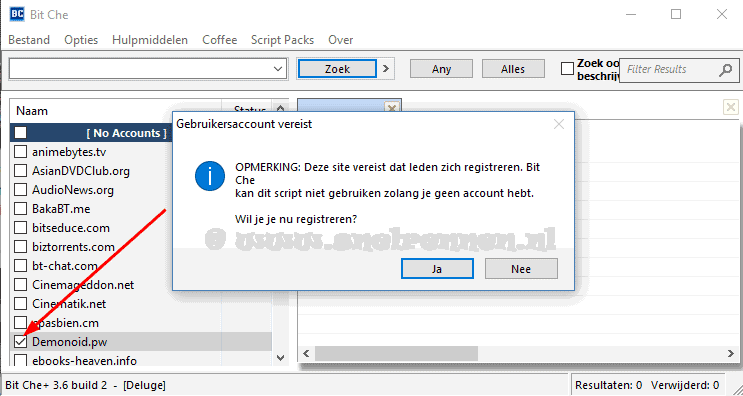Viewport: 743px width, 396px height.
Task: Uncheck the Demonoid.pw checkbox
Action: pyautogui.click(x=20, y=342)
